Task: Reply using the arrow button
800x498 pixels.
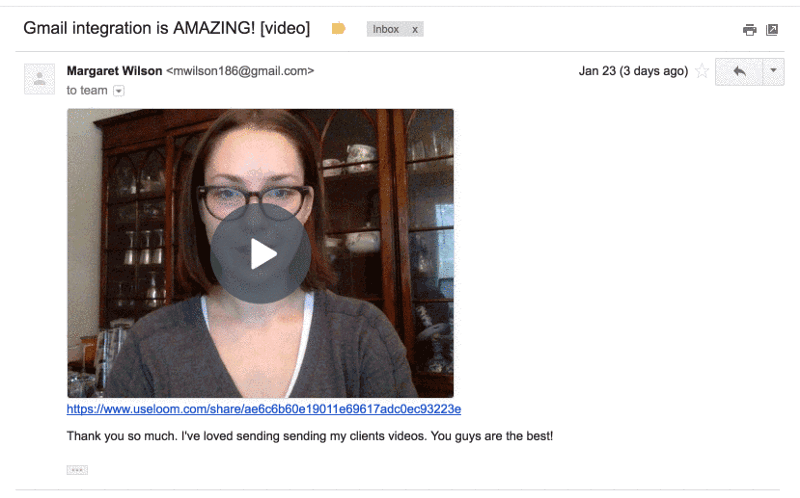Action: click(x=739, y=71)
